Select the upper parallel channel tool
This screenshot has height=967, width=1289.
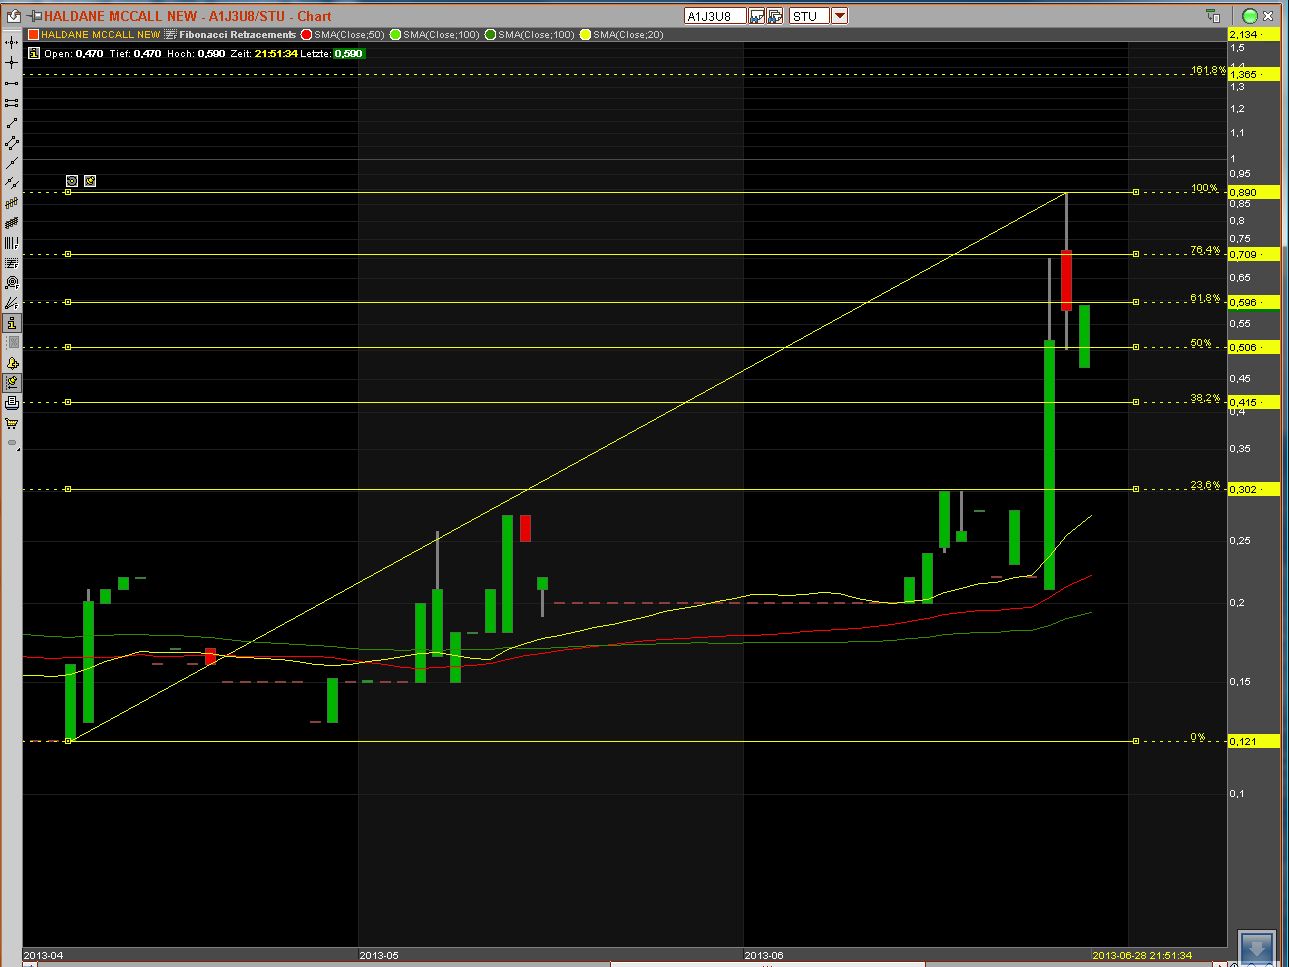(12, 203)
